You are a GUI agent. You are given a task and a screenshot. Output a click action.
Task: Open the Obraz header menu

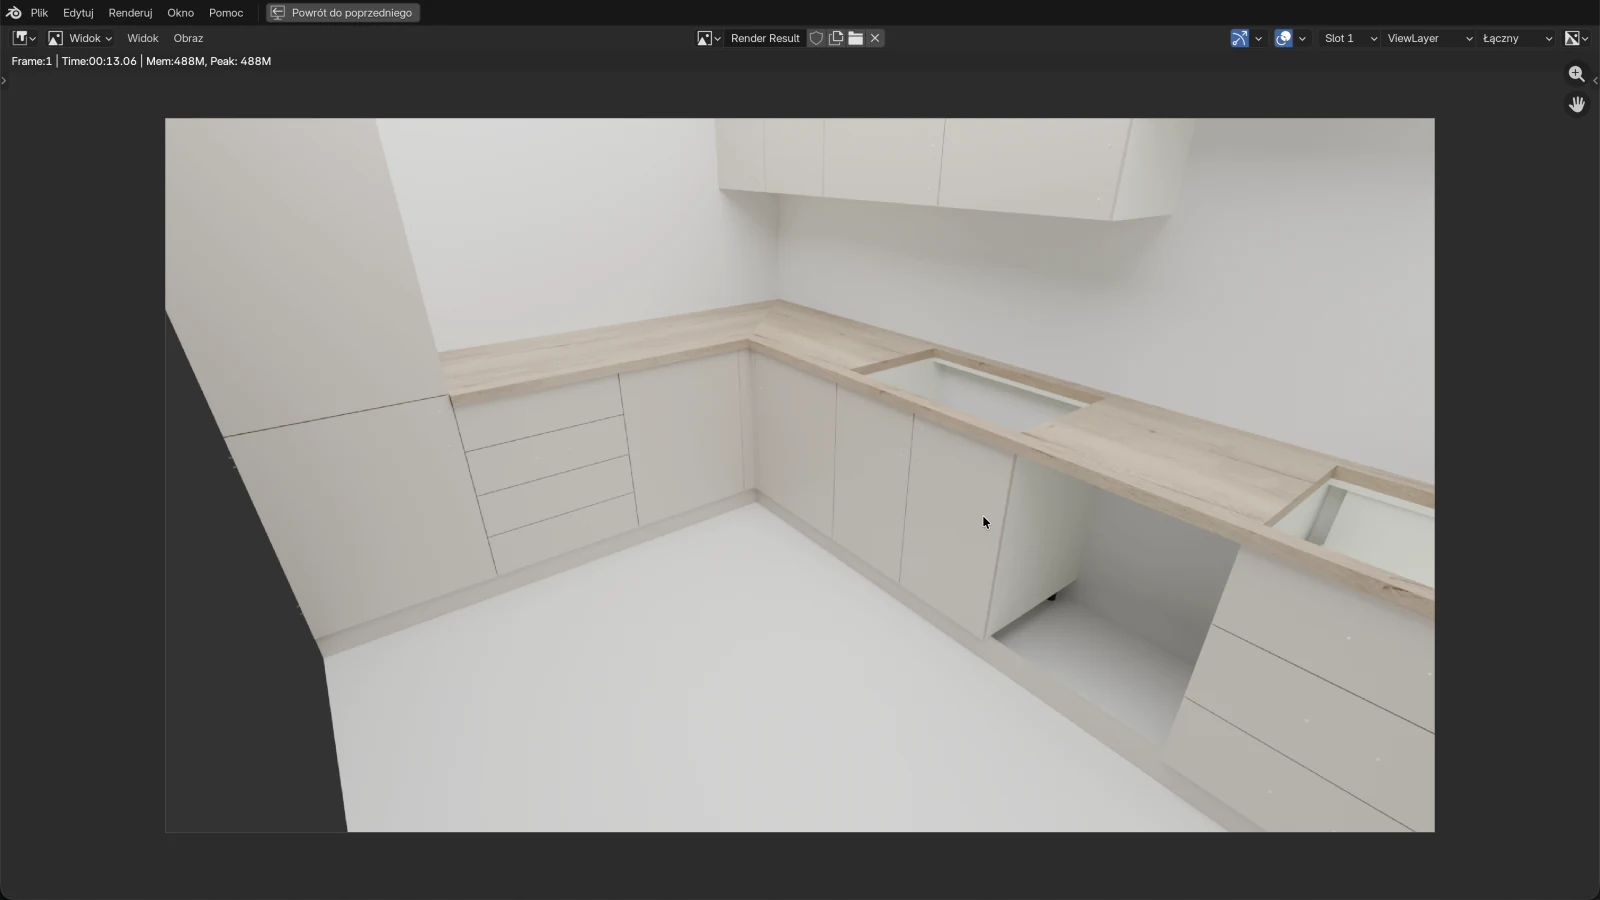click(188, 38)
